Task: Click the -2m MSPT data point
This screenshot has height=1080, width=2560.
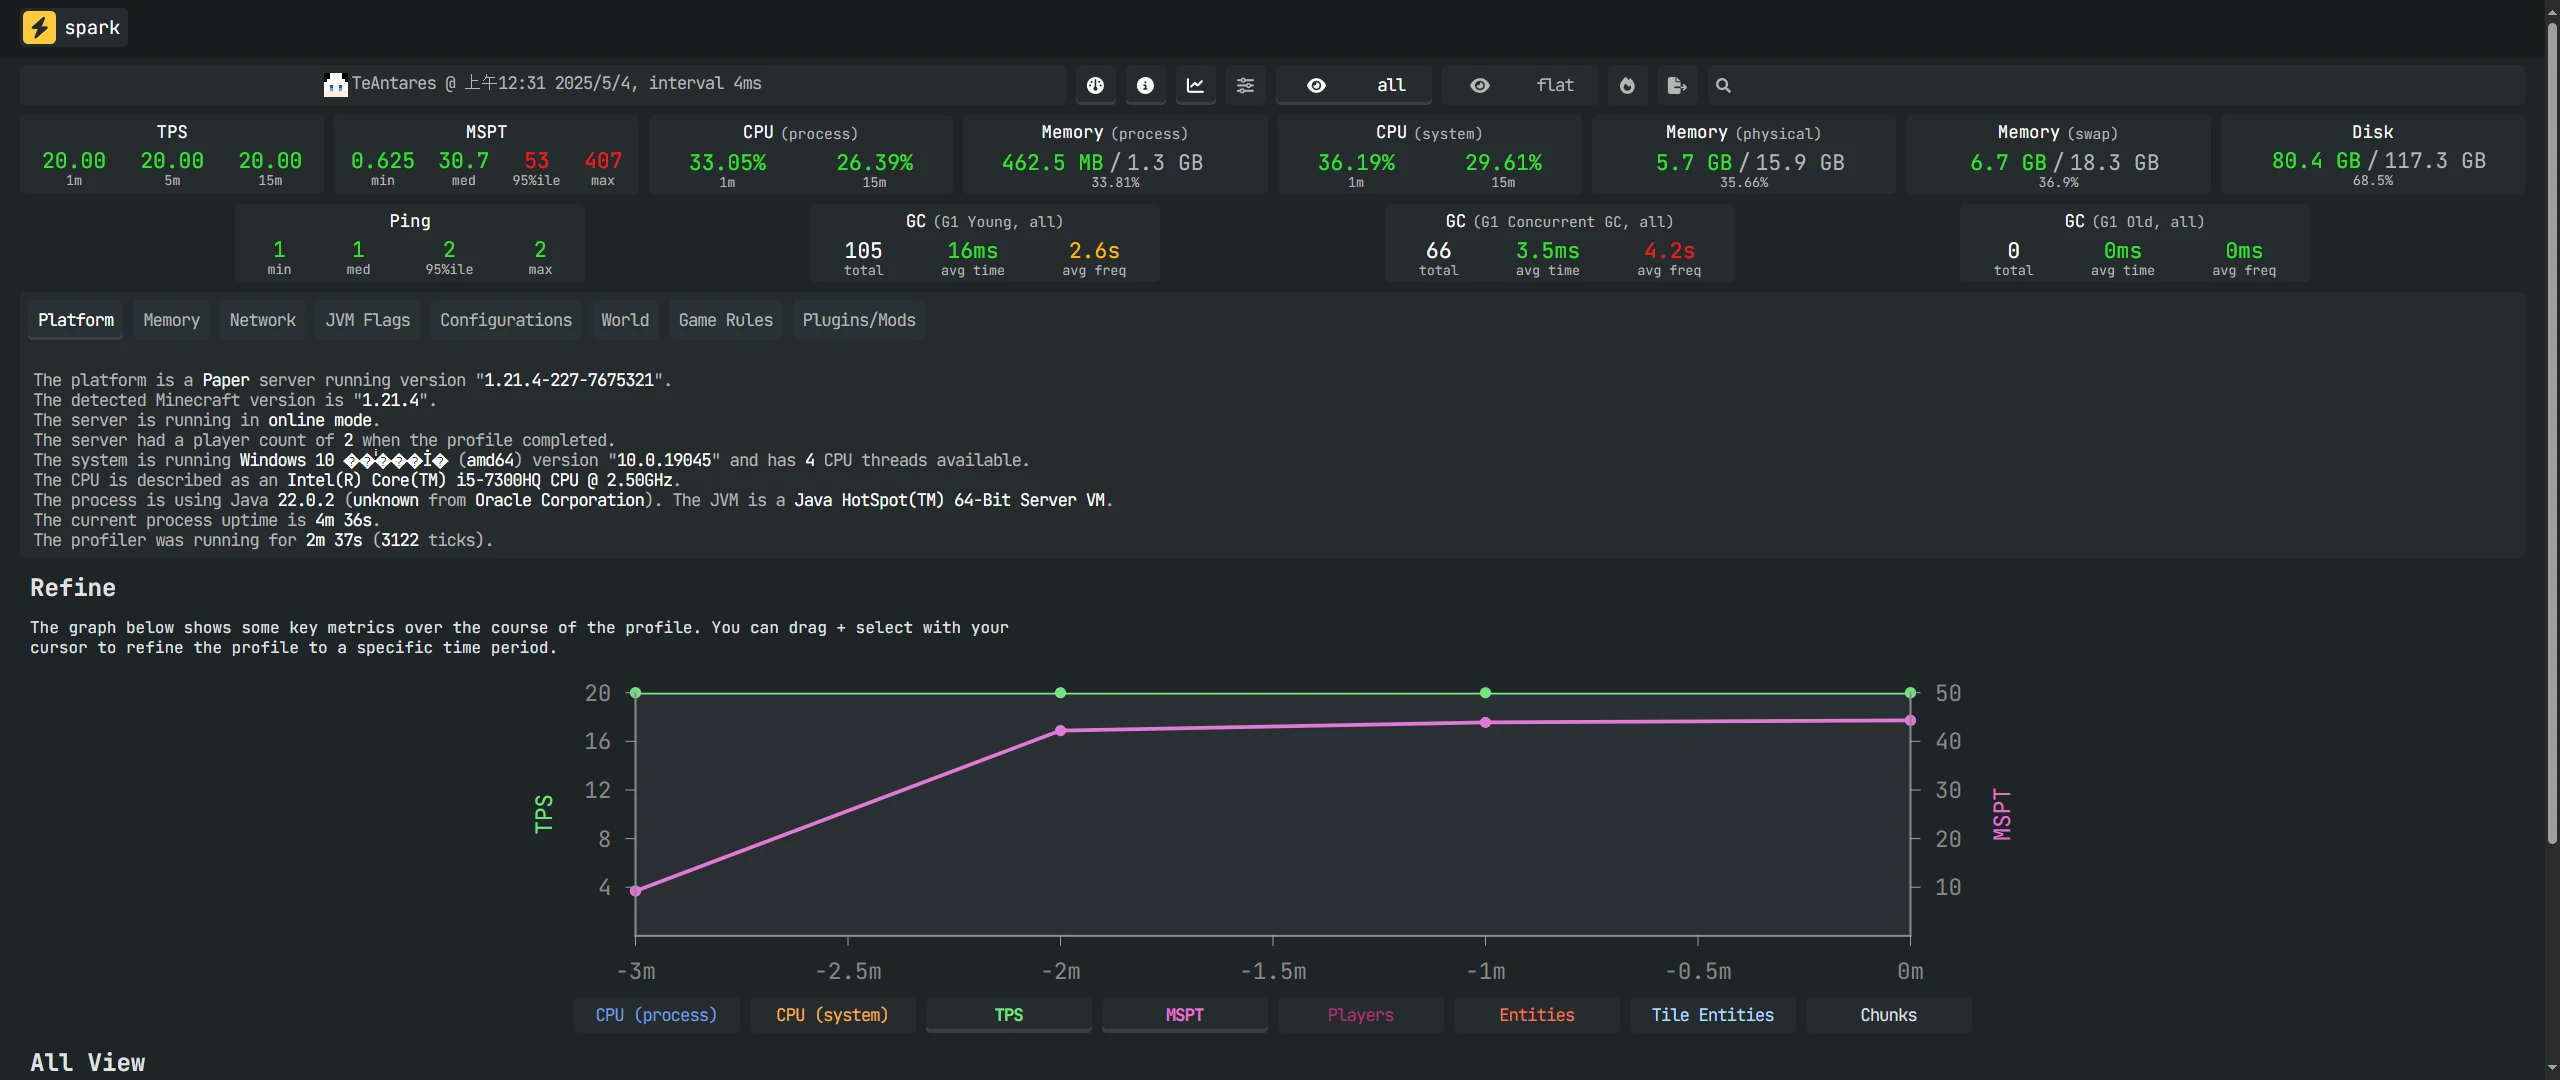Action: 1060,731
